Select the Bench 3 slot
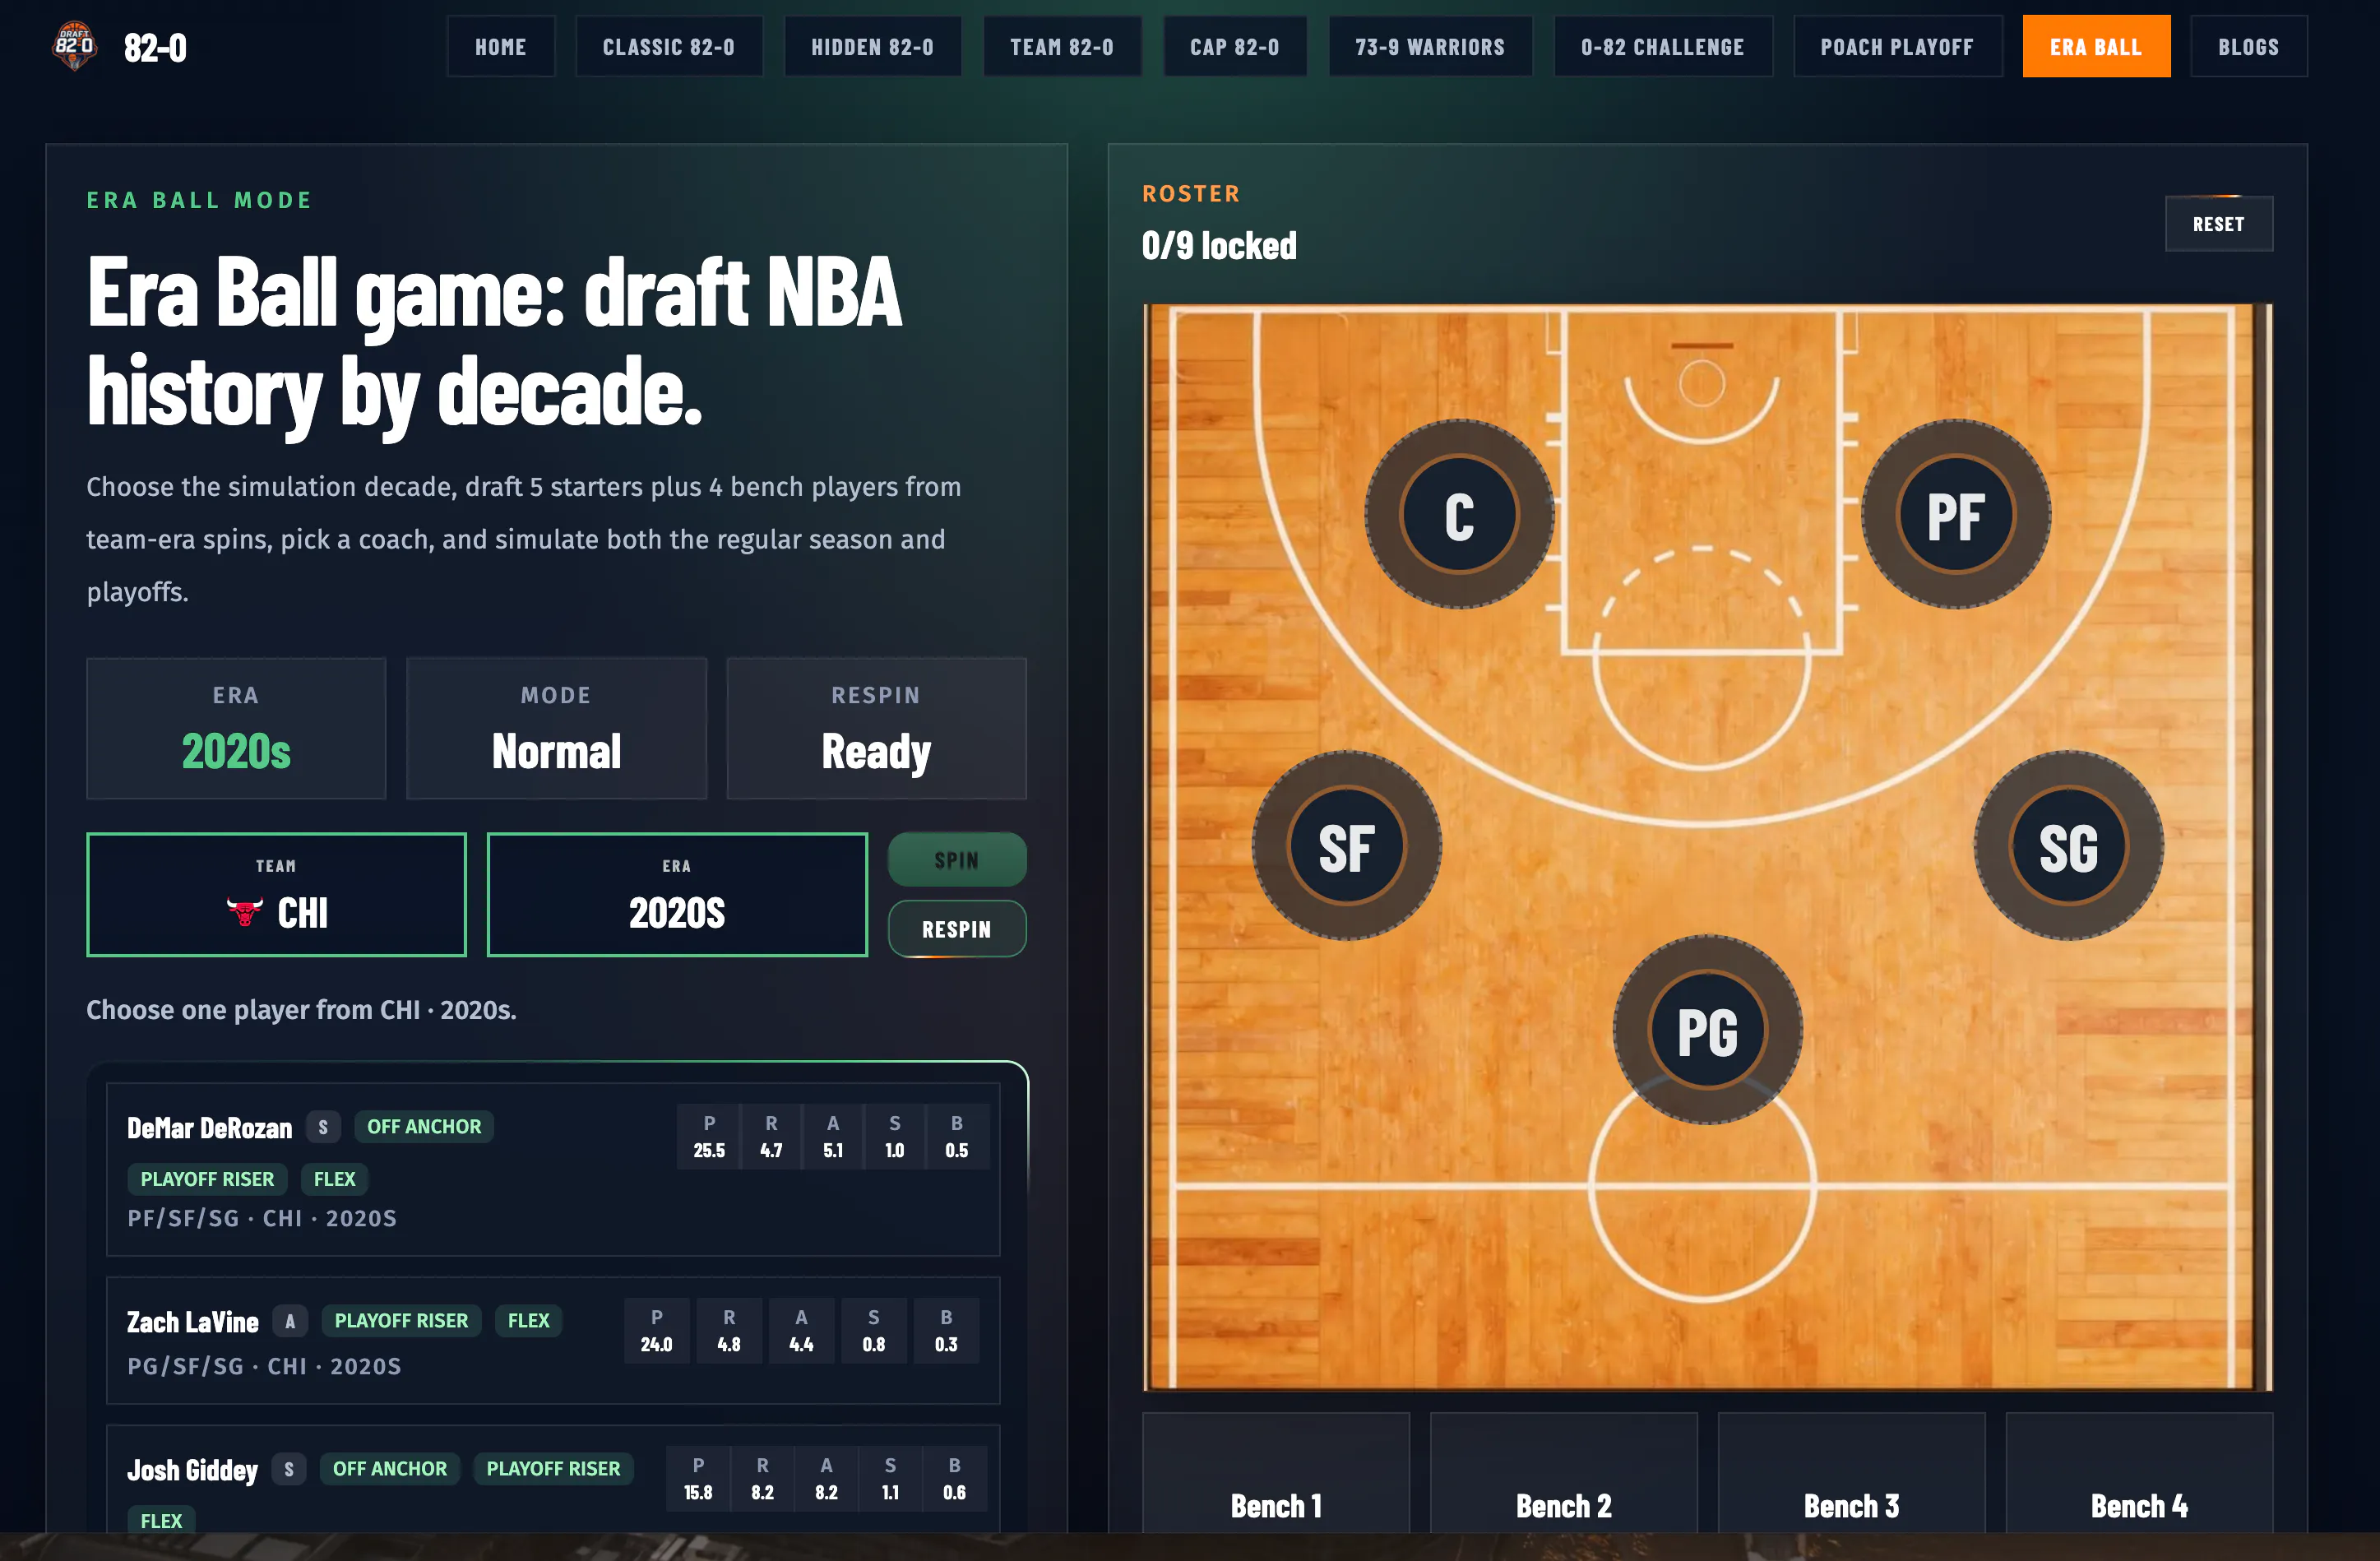 click(1851, 1474)
